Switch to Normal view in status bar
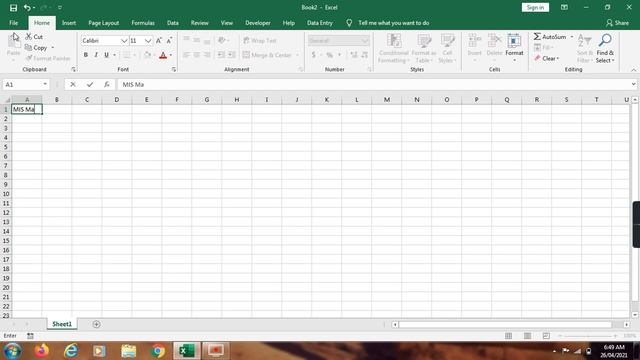The image size is (640, 360). (508, 336)
